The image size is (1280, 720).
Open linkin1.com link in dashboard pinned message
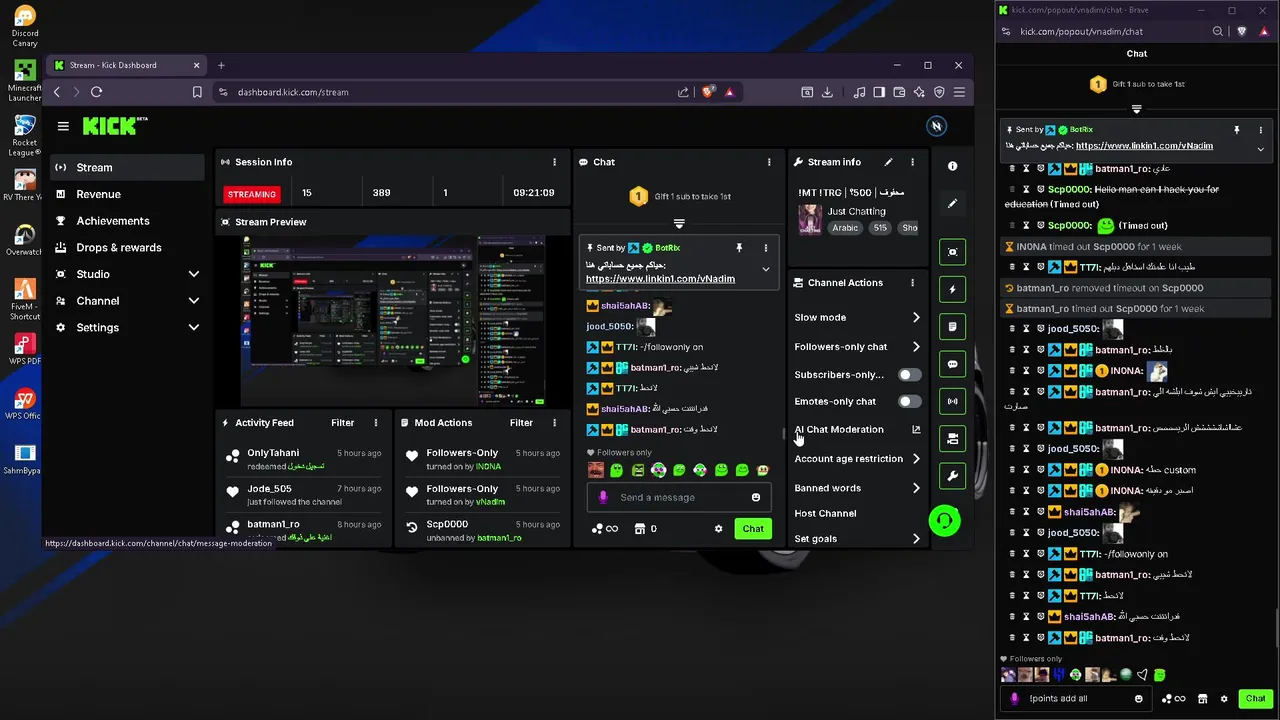[660, 279]
